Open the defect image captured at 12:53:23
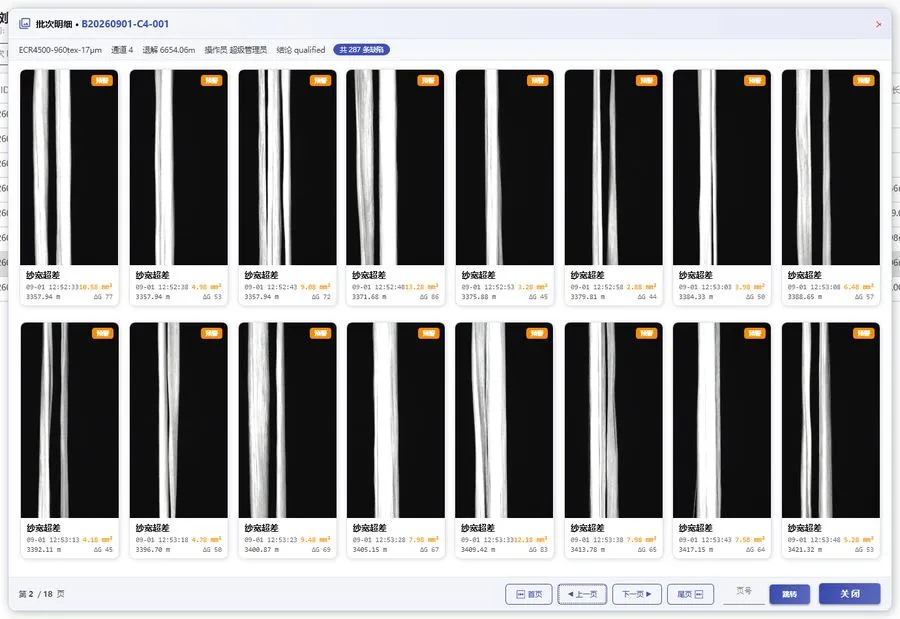 tap(288, 420)
